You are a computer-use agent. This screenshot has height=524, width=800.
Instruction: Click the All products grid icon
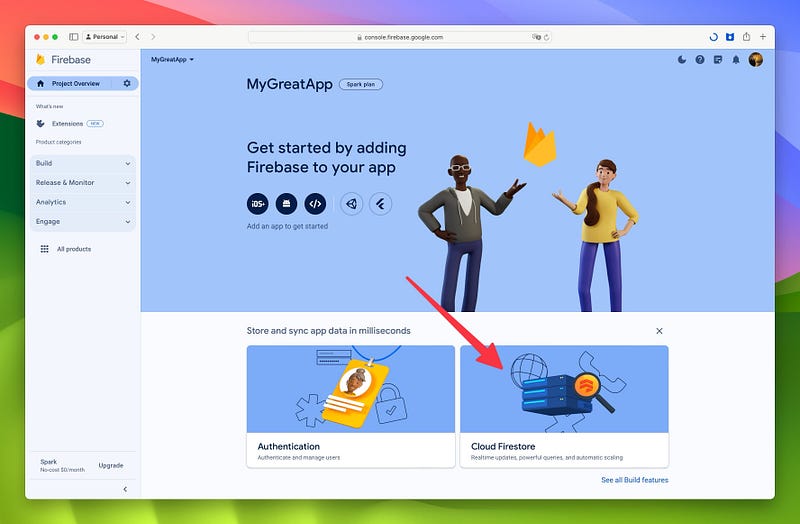(x=44, y=249)
